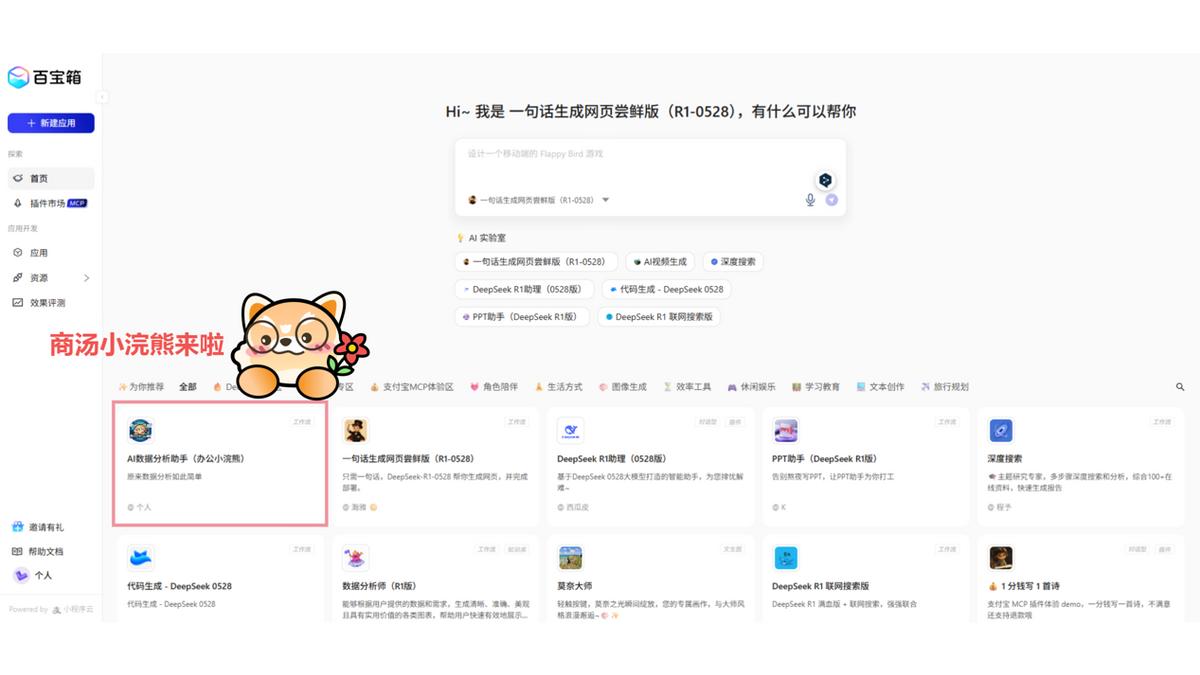Click the 百宝箱 logo icon
1200x675 pixels.
coord(19,77)
